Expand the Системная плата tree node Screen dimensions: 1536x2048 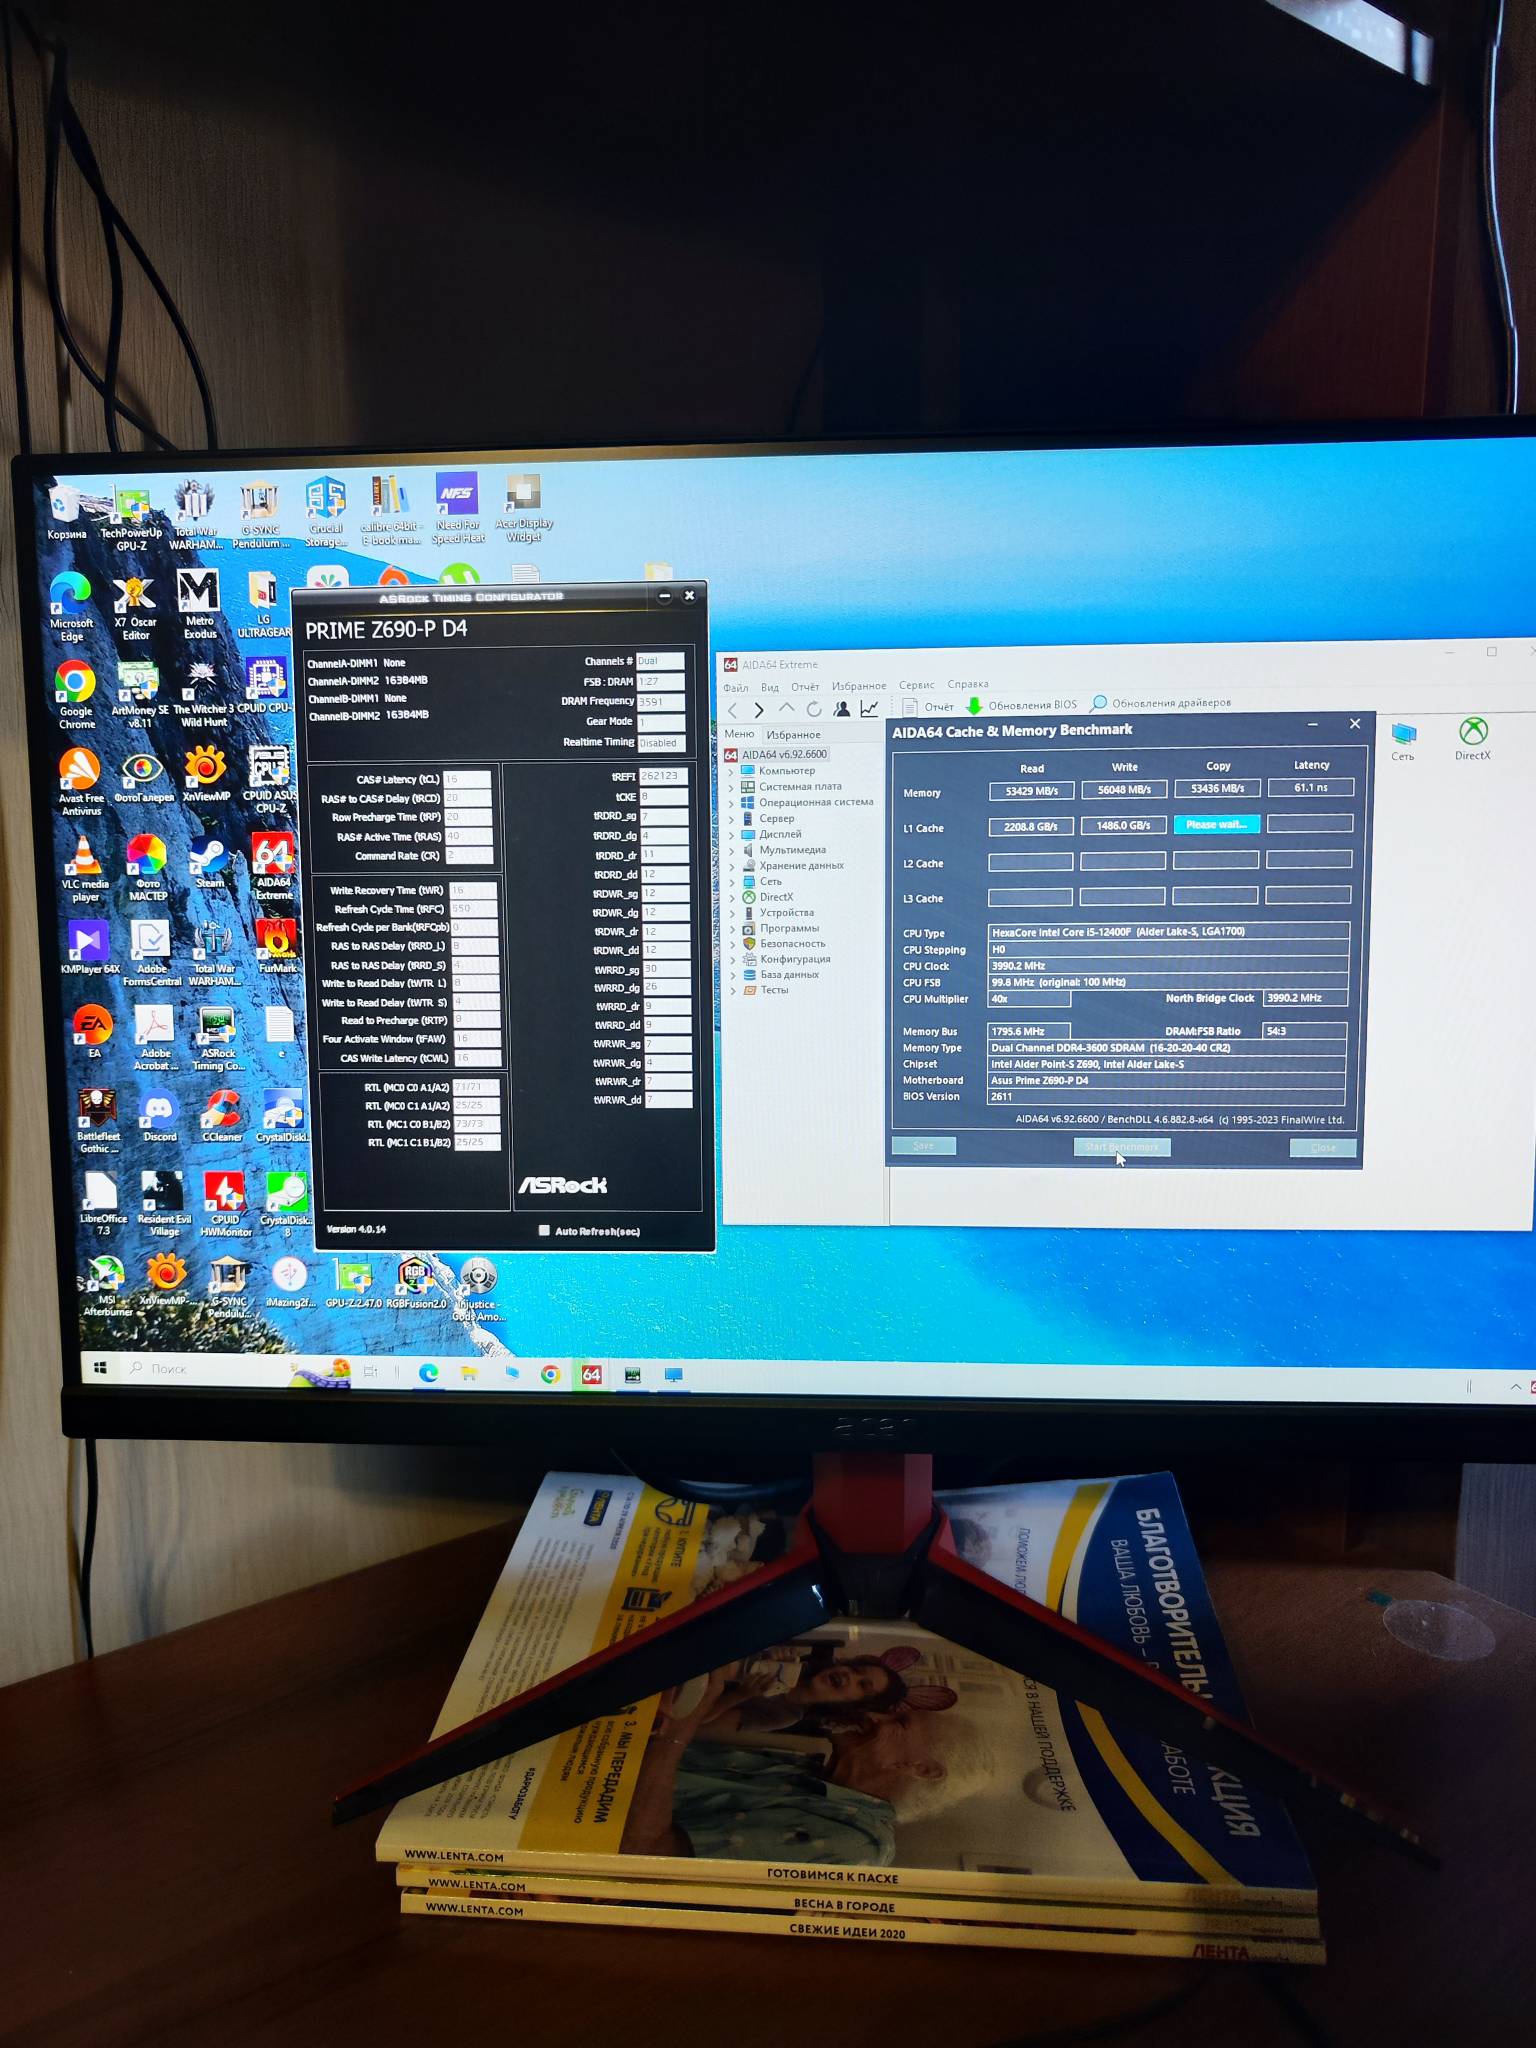pyautogui.click(x=732, y=787)
